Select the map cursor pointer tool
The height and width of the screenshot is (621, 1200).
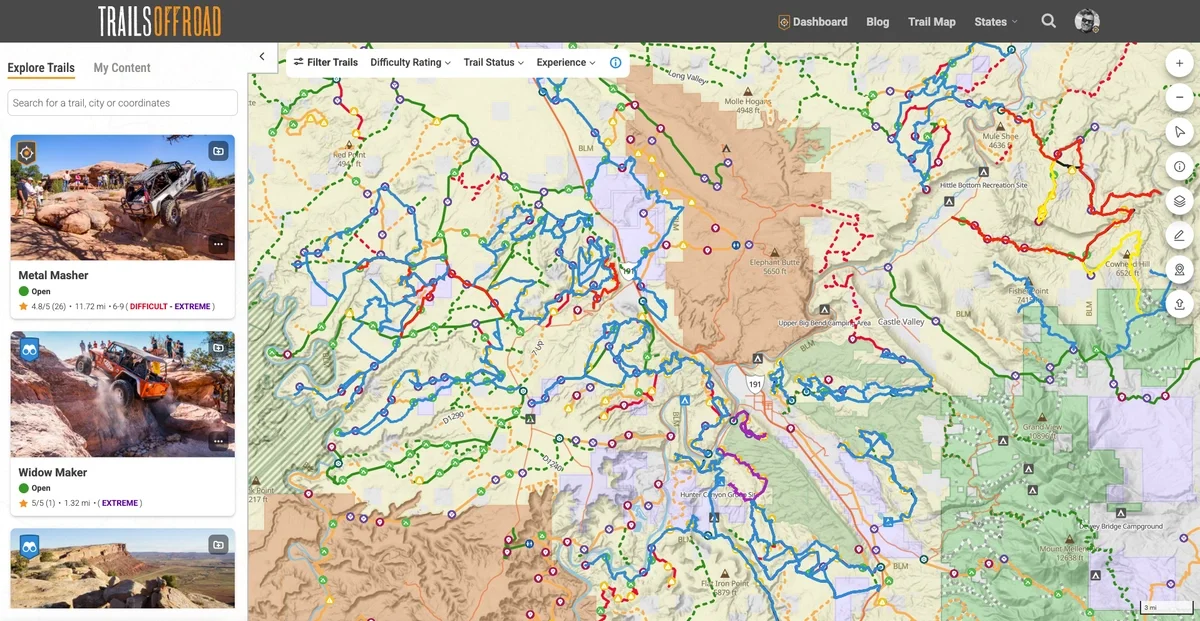pos(1180,132)
